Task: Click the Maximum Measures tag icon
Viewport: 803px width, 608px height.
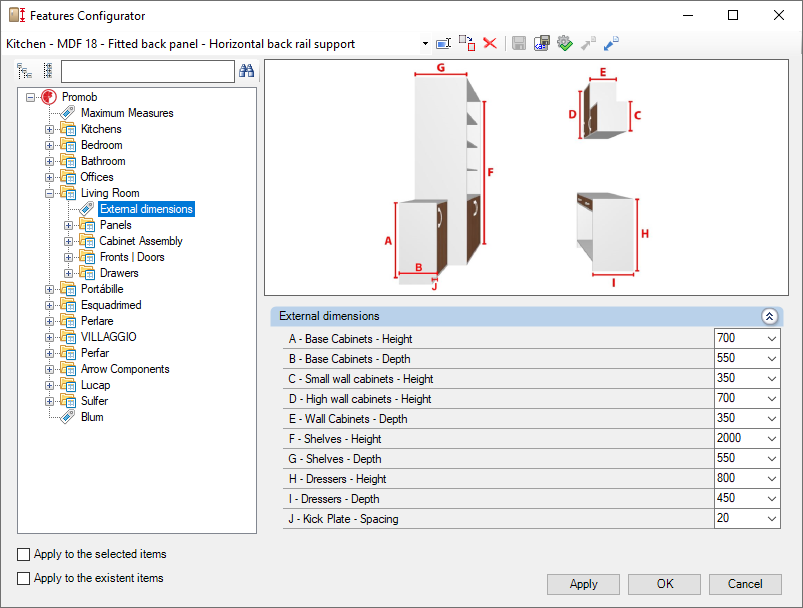Action: point(68,113)
